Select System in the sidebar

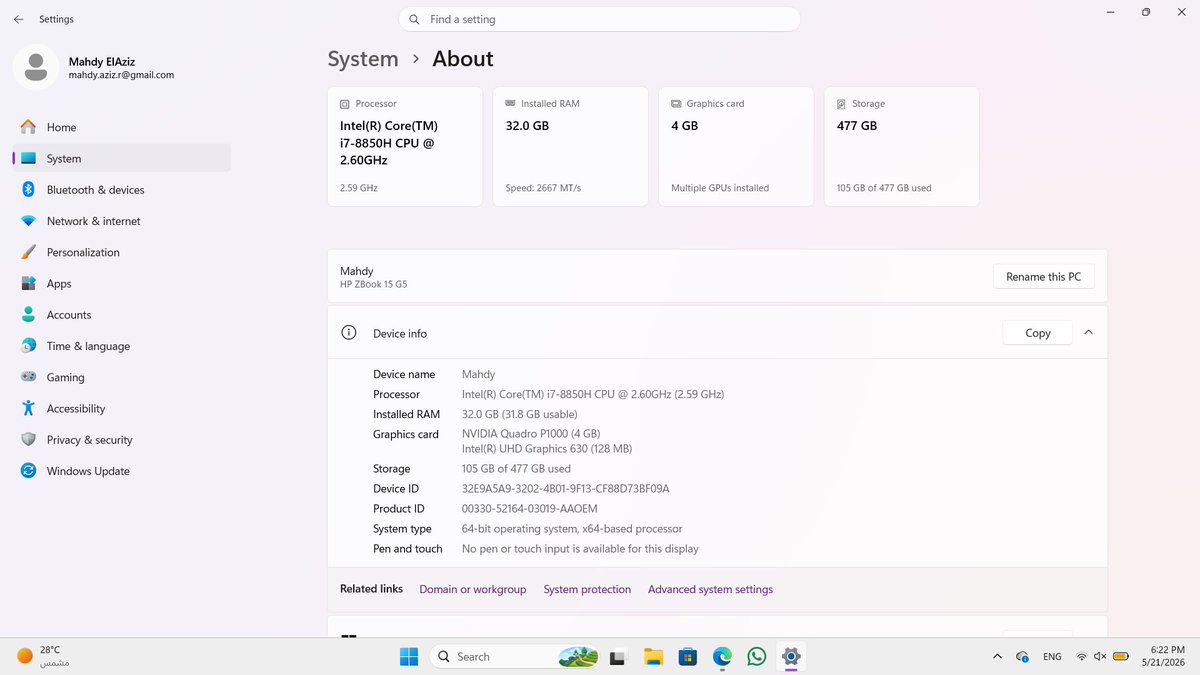(121, 158)
